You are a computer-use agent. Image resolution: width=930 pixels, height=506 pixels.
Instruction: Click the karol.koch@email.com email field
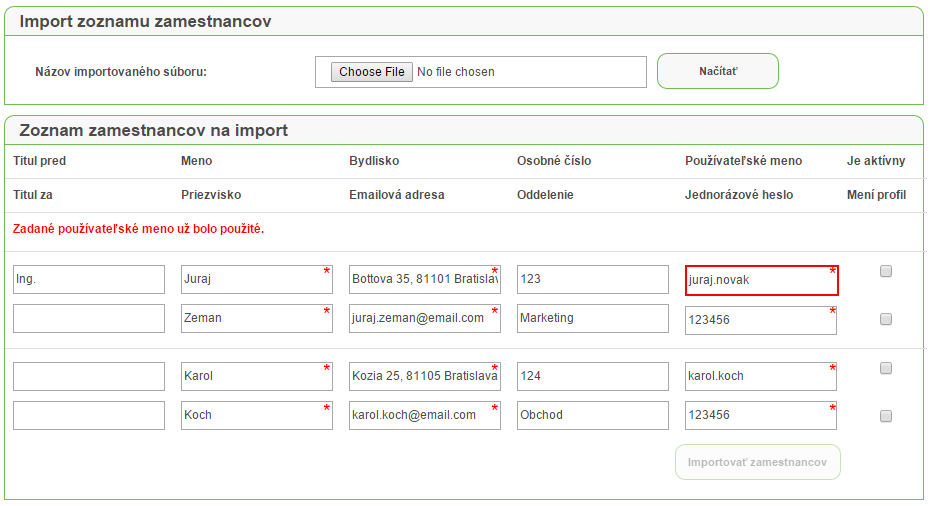tap(425, 416)
